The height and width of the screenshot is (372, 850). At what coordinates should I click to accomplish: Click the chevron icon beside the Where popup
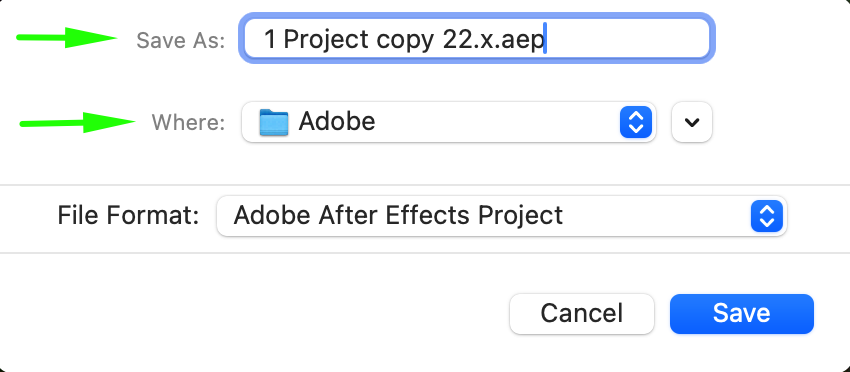692,122
